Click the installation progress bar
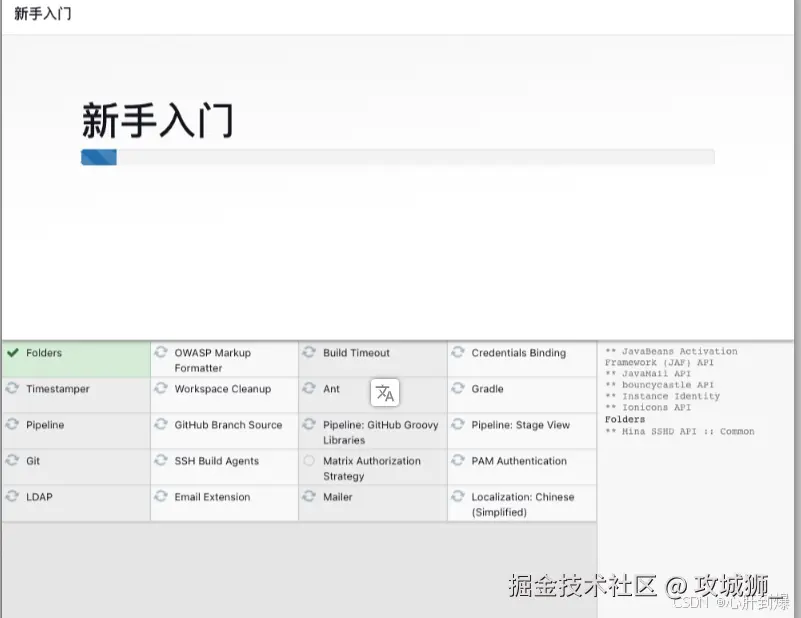801x618 pixels. [x=397, y=156]
